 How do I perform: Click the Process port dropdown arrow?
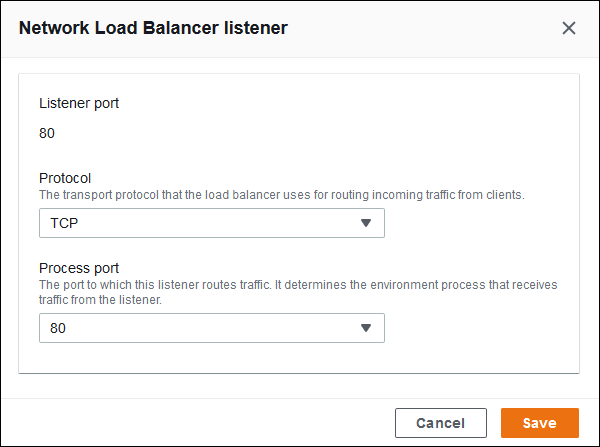tap(365, 328)
